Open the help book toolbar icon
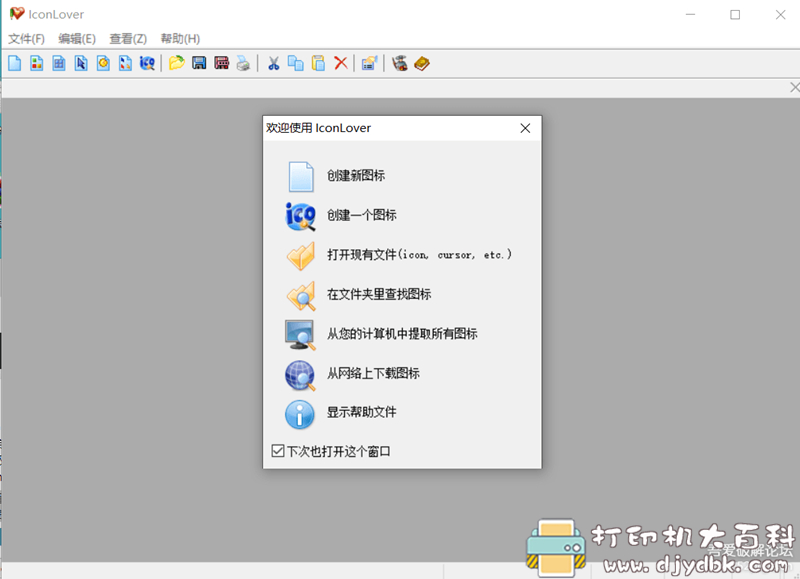The height and width of the screenshot is (579, 800). 422,63
